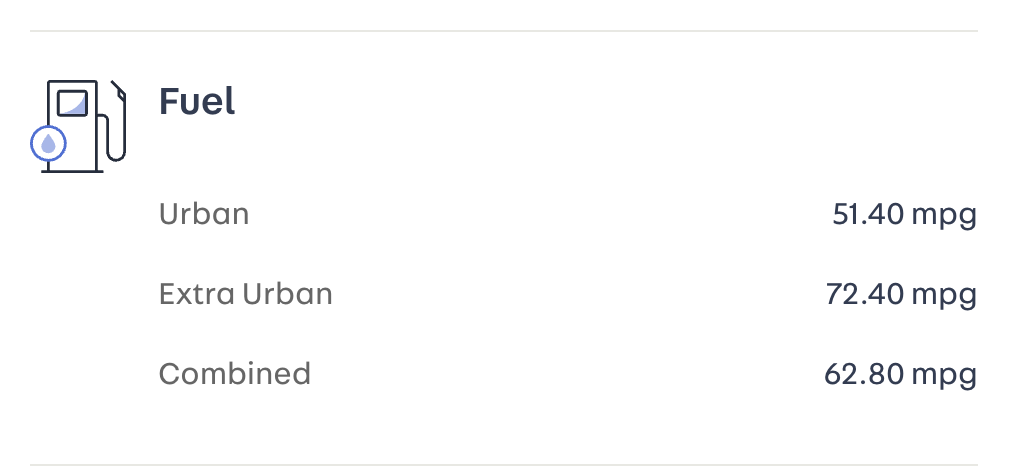Click the divider line below the Combined row
Image resolution: width=1022 pixels, height=476 pixels.
point(504,465)
